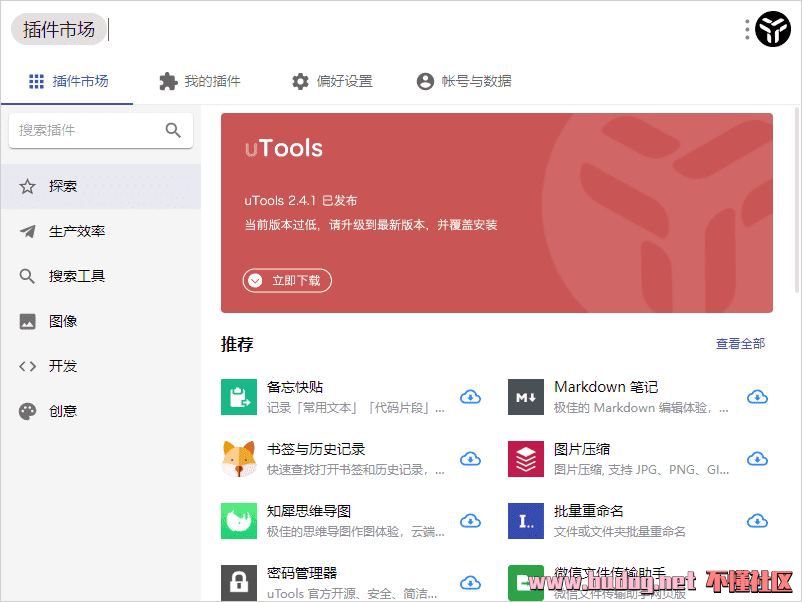Select the 探索 category in the sidebar

pyautogui.click(x=101, y=186)
